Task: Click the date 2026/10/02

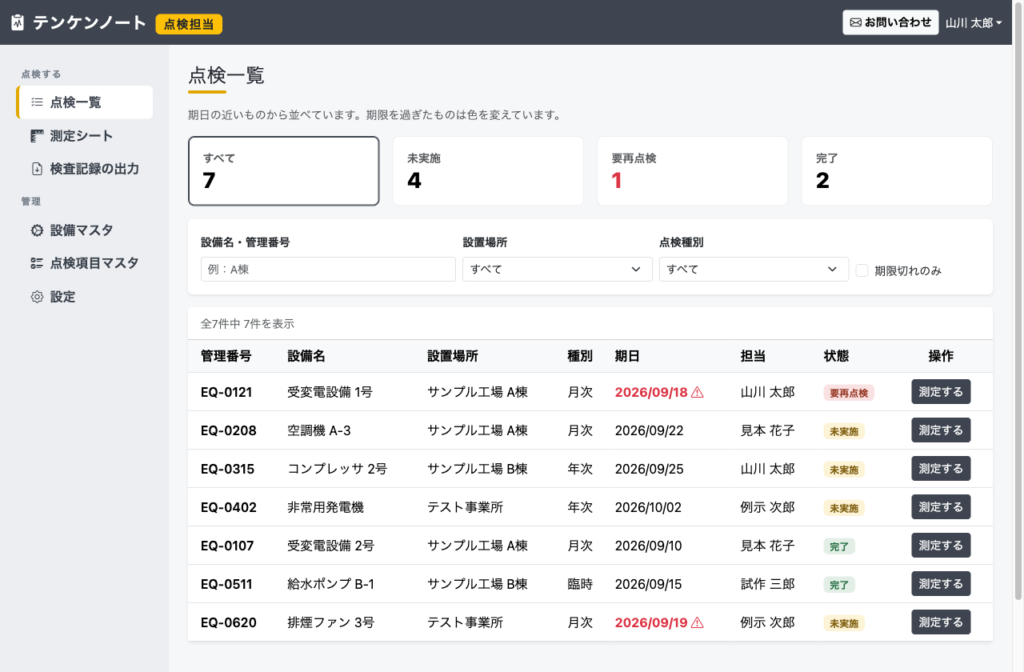Action: click(648, 507)
